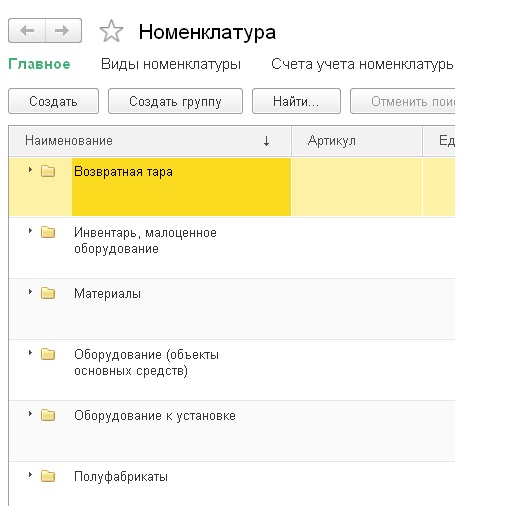Image resolution: width=522 pixels, height=520 pixels.
Task: Click the Ед column header
Action: [x=439, y=141]
